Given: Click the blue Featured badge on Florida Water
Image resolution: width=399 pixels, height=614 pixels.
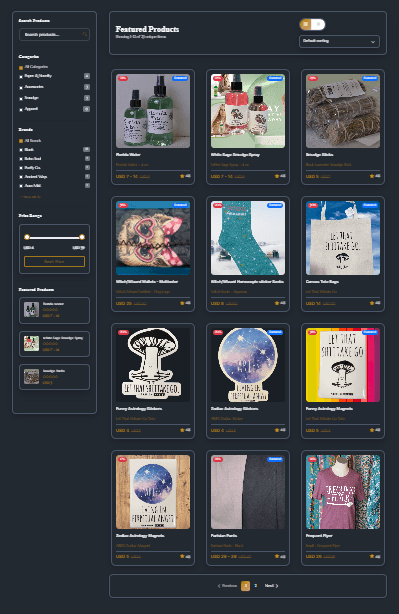Looking at the screenshot, I should [180, 78].
